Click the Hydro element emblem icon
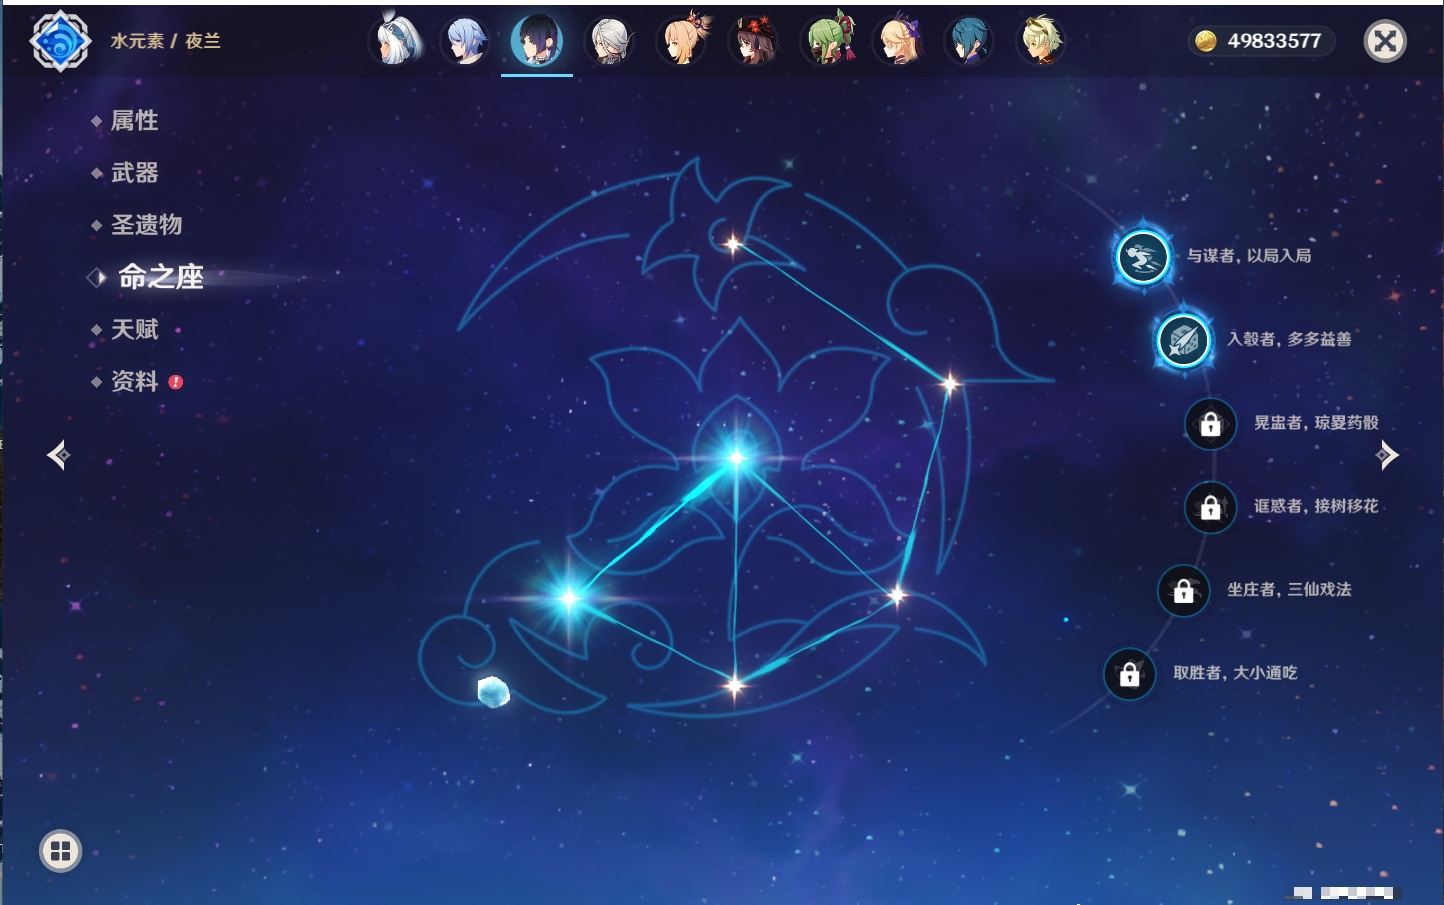This screenshot has width=1444, height=905. [60, 41]
